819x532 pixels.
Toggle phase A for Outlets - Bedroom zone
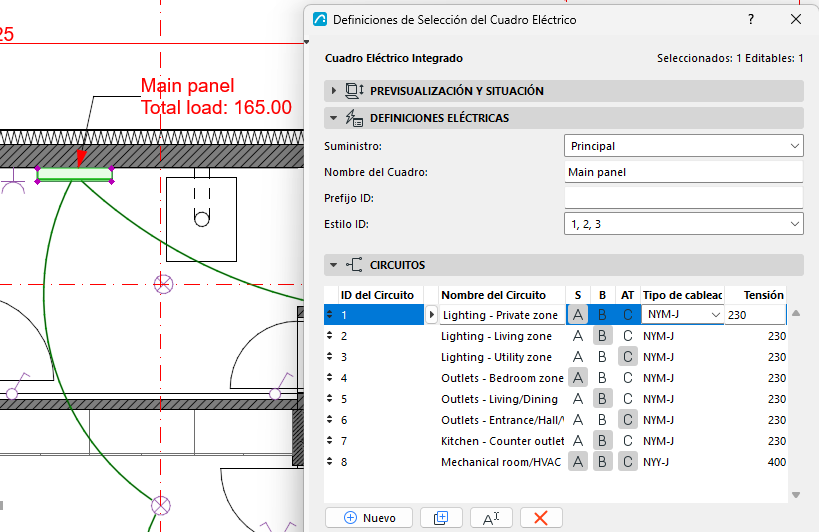click(x=578, y=377)
